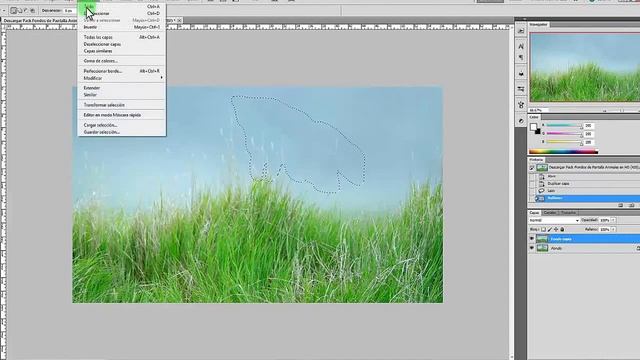This screenshot has width=640, height=360.
Task: Select the Duplicar capa history state
Action: pyautogui.click(x=588, y=184)
